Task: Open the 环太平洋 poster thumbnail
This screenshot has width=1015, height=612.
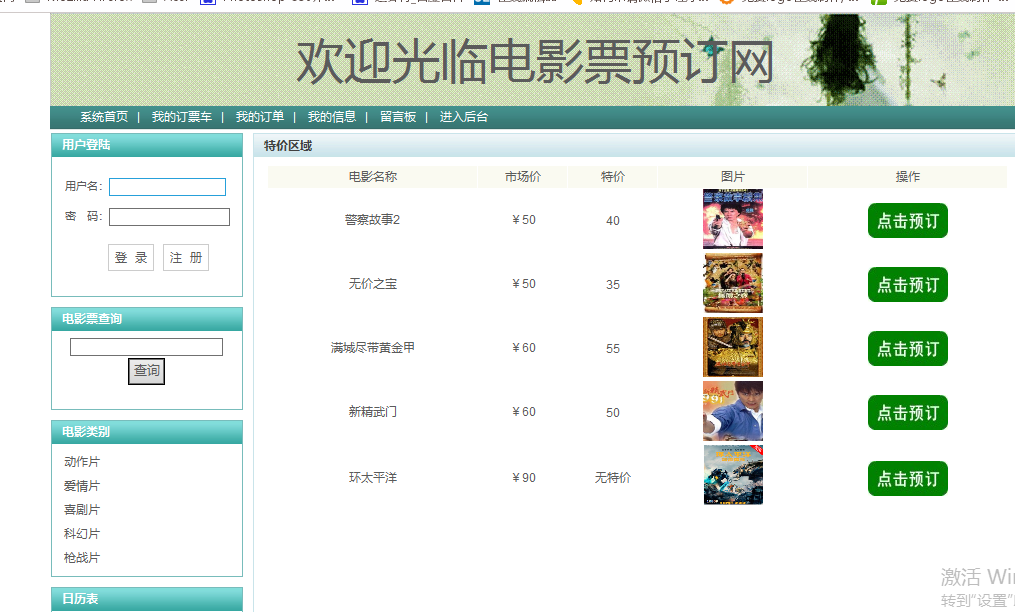Action: [733, 475]
